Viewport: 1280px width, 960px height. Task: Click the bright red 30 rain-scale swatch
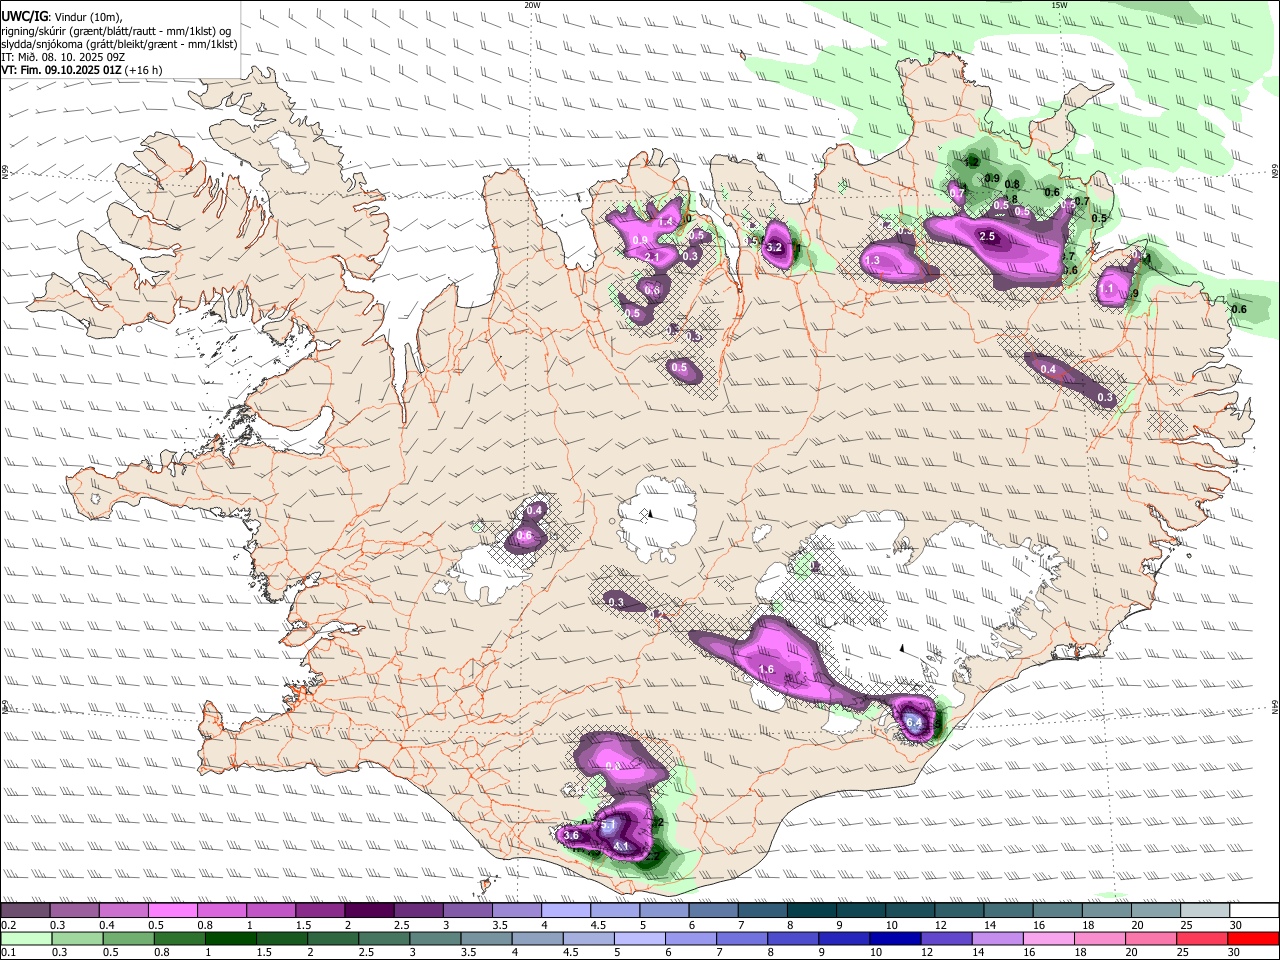[x=1255, y=938]
